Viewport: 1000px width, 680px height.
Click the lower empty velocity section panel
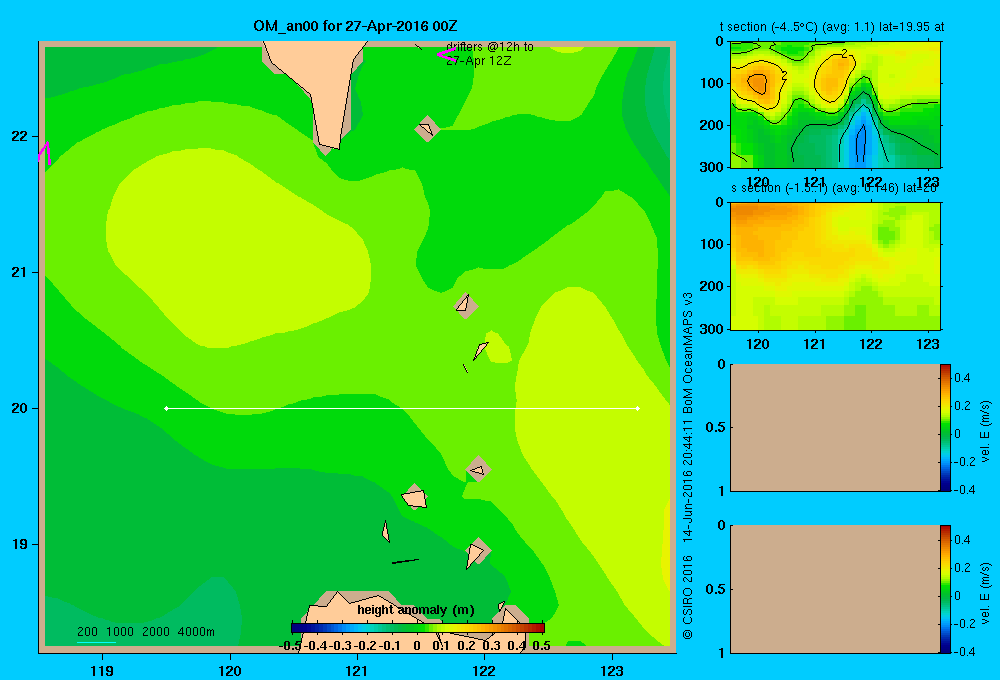(835, 589)
